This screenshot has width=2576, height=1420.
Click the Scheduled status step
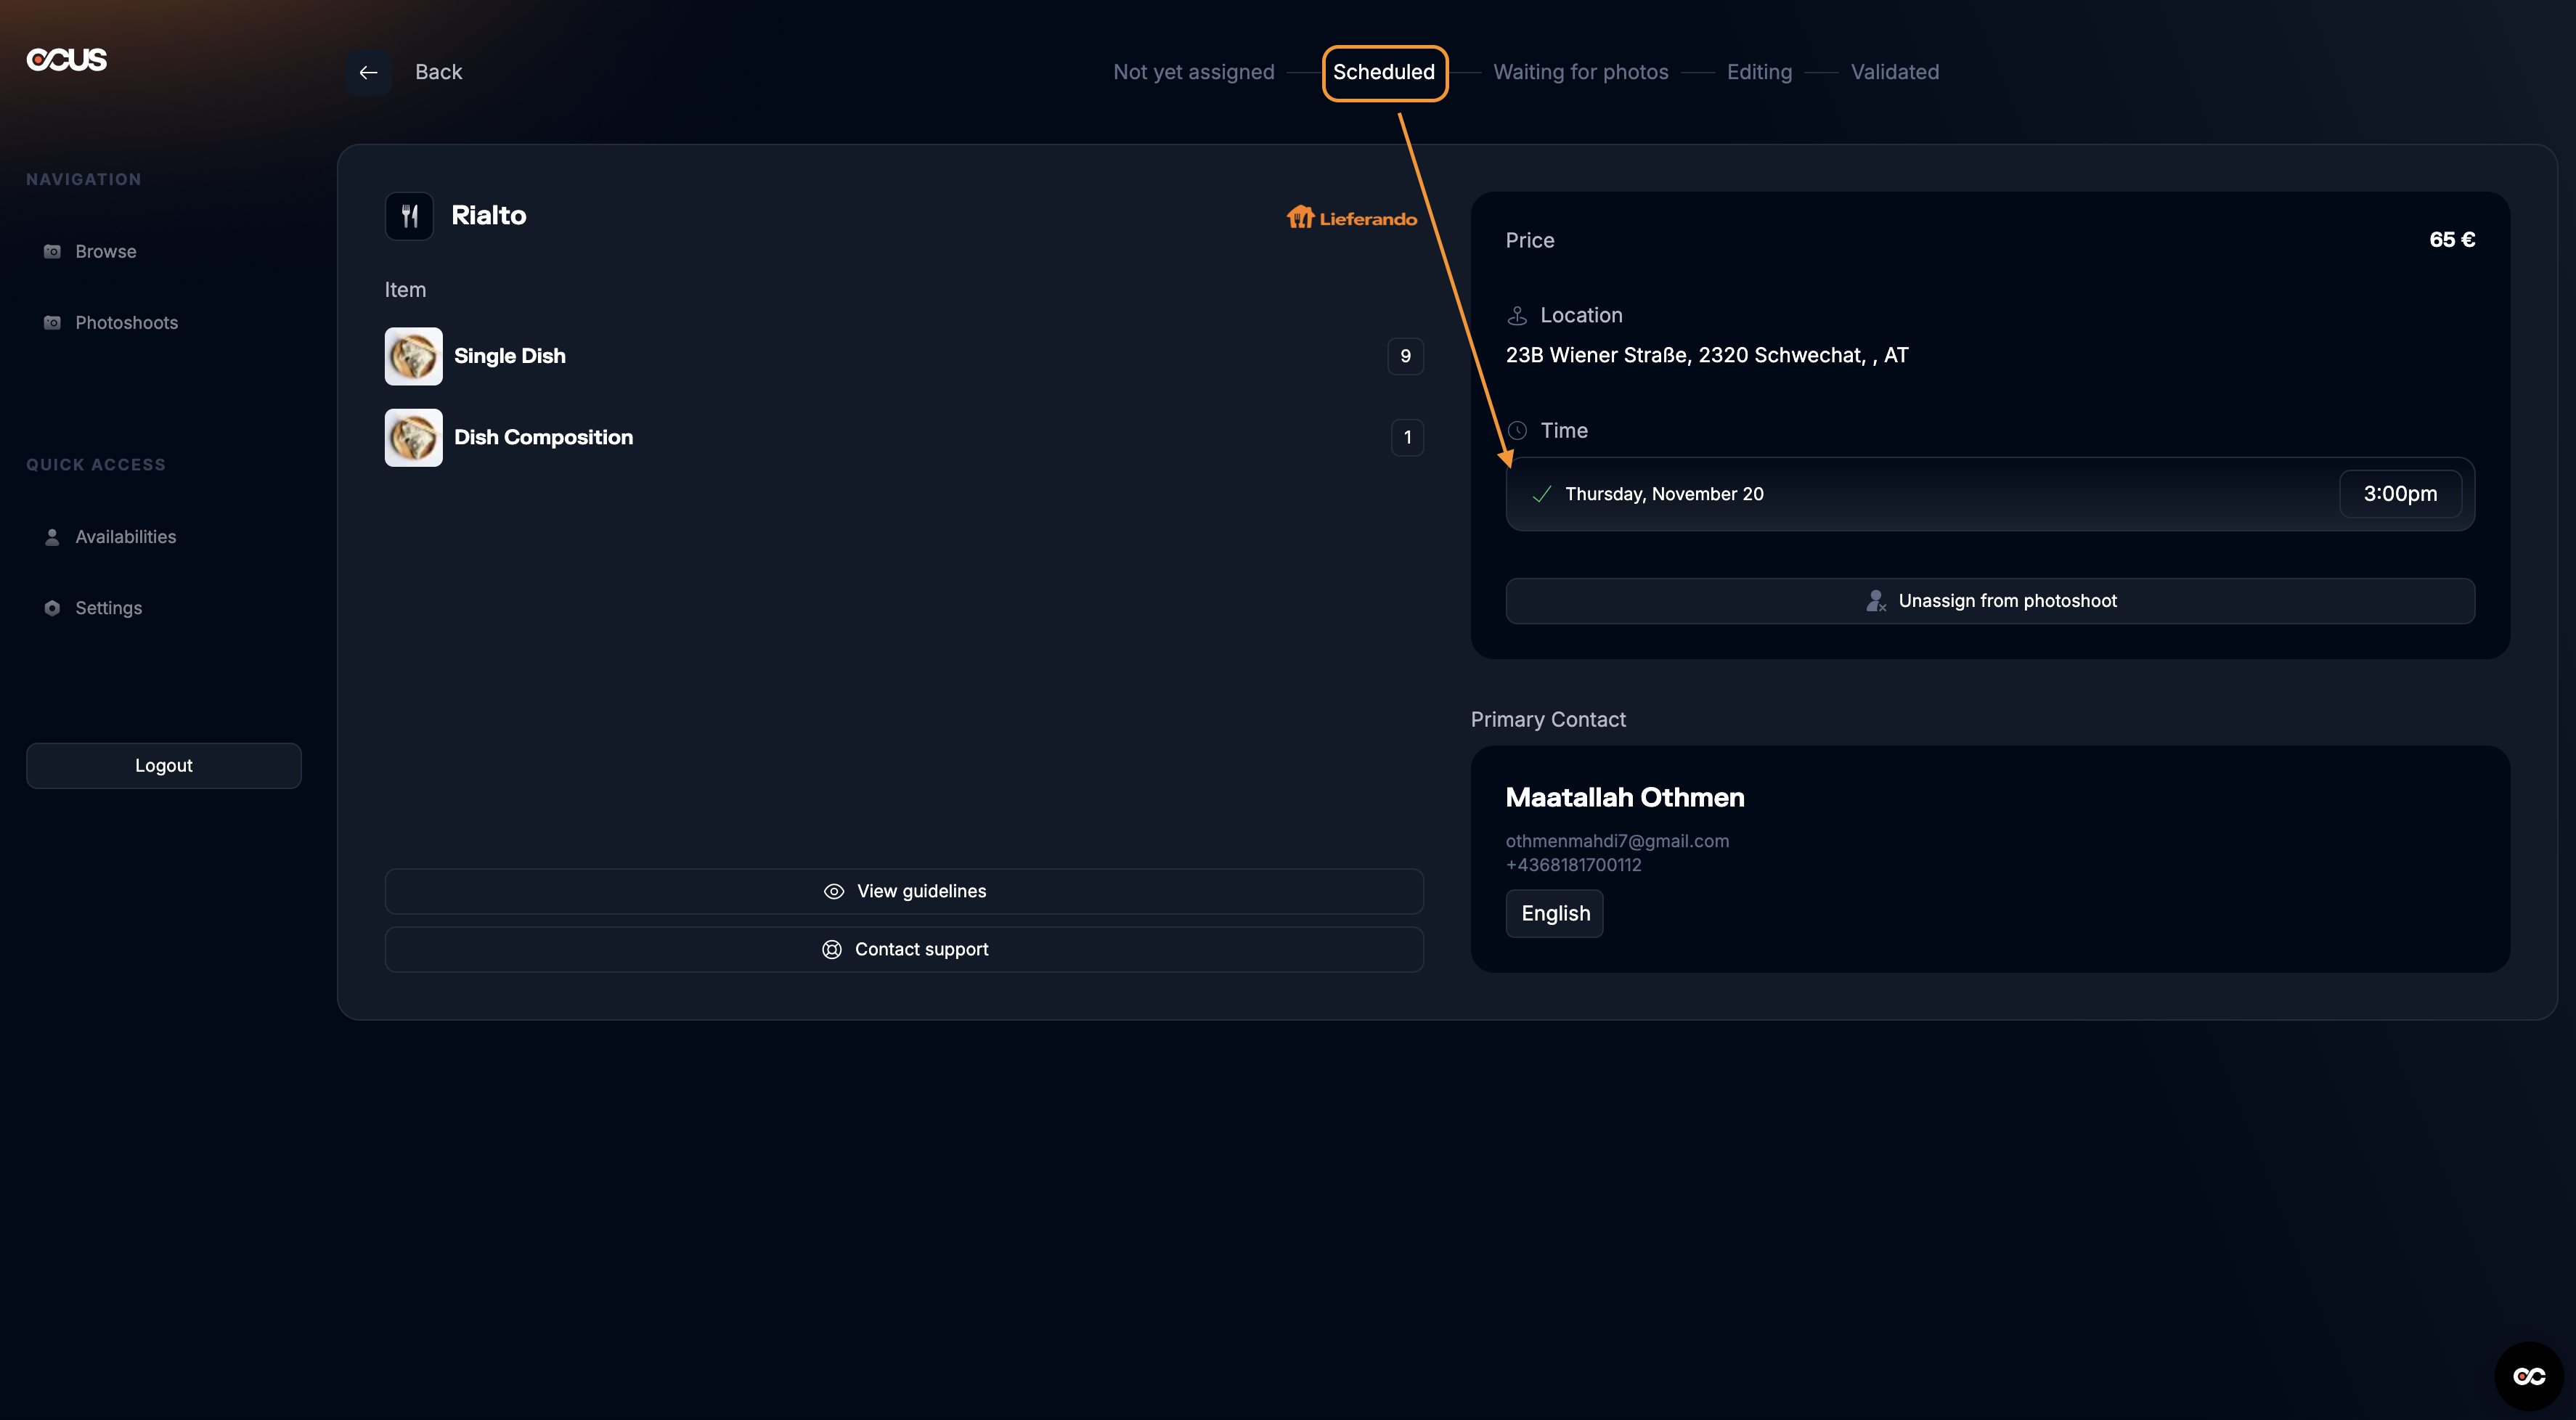tap(1384, 72)
